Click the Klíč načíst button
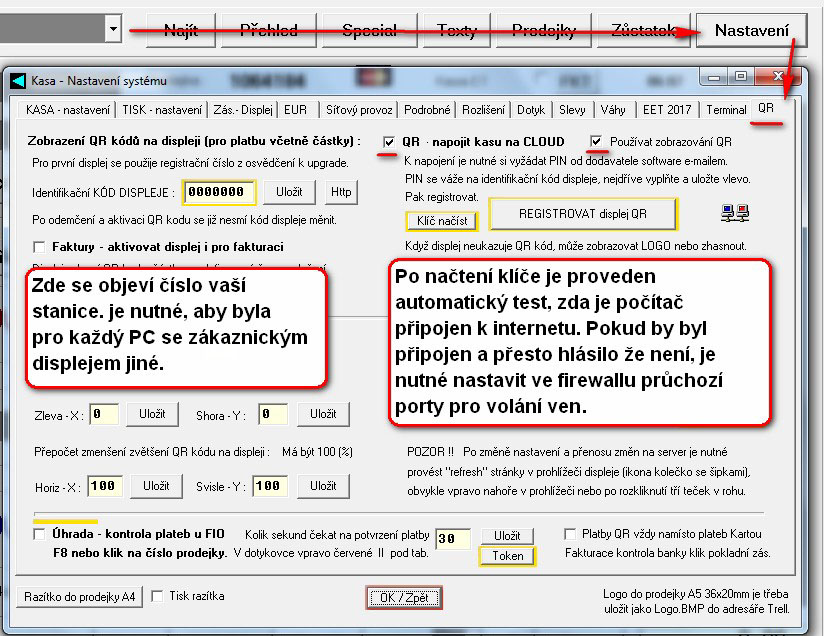This screenshot has height=636, width=824. [x=442, y=220]
